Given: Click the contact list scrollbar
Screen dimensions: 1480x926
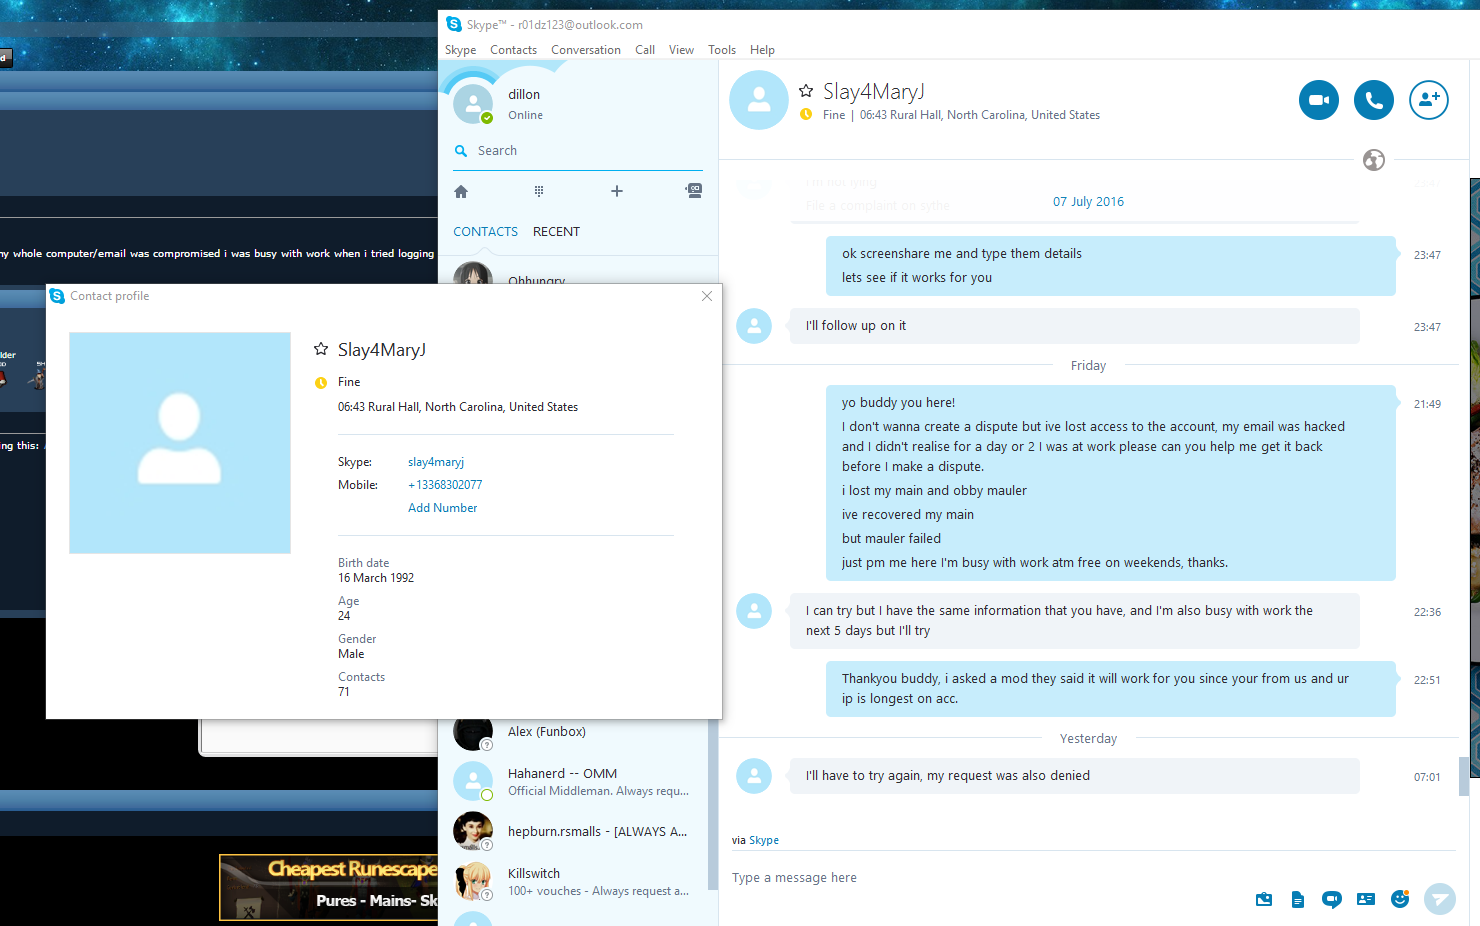Looking at the screenshot, I should 712,803.
